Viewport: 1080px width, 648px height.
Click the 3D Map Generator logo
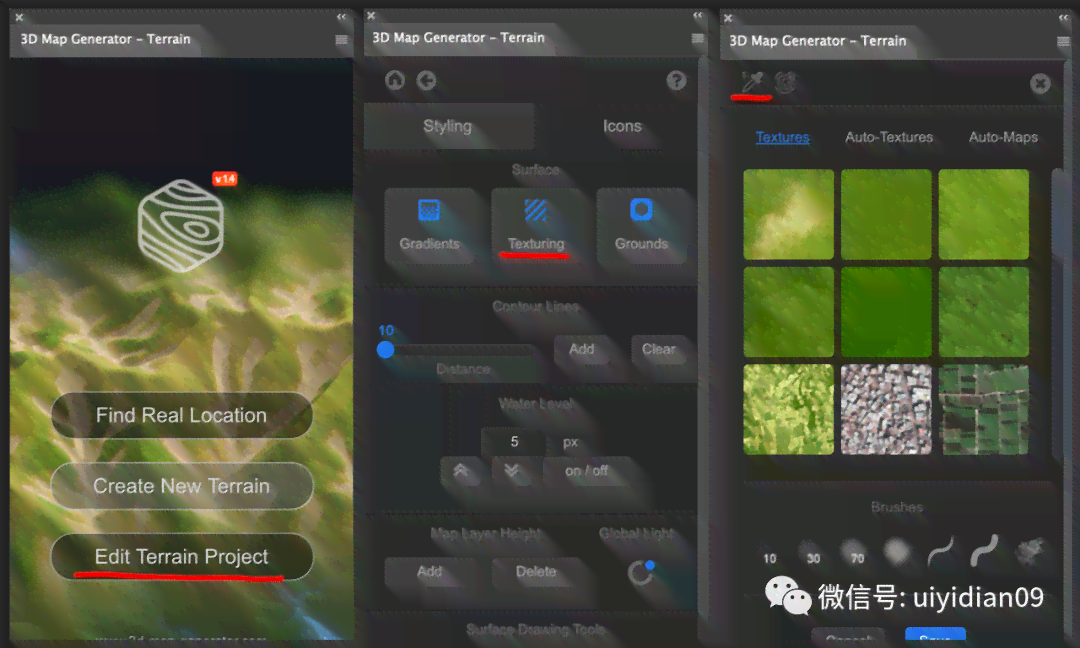click(x=180, y=226)
